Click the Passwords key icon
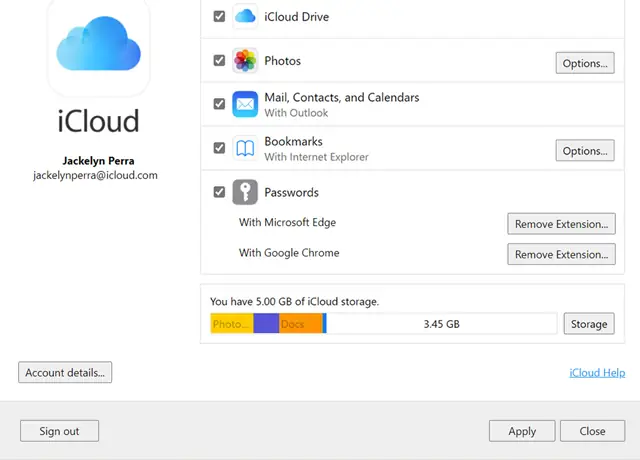Image resolution: width=640 pixels, height=460 pixels. click(245, 192)
